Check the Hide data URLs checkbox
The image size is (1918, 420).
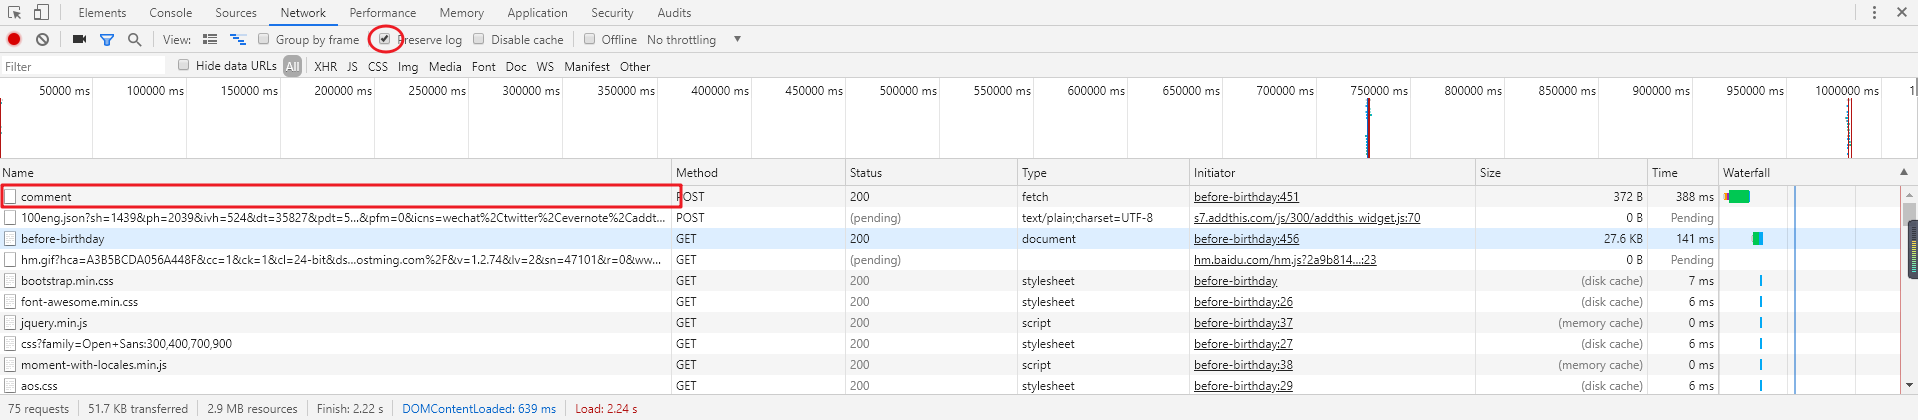pyautogui.click(x=183, y=65)
